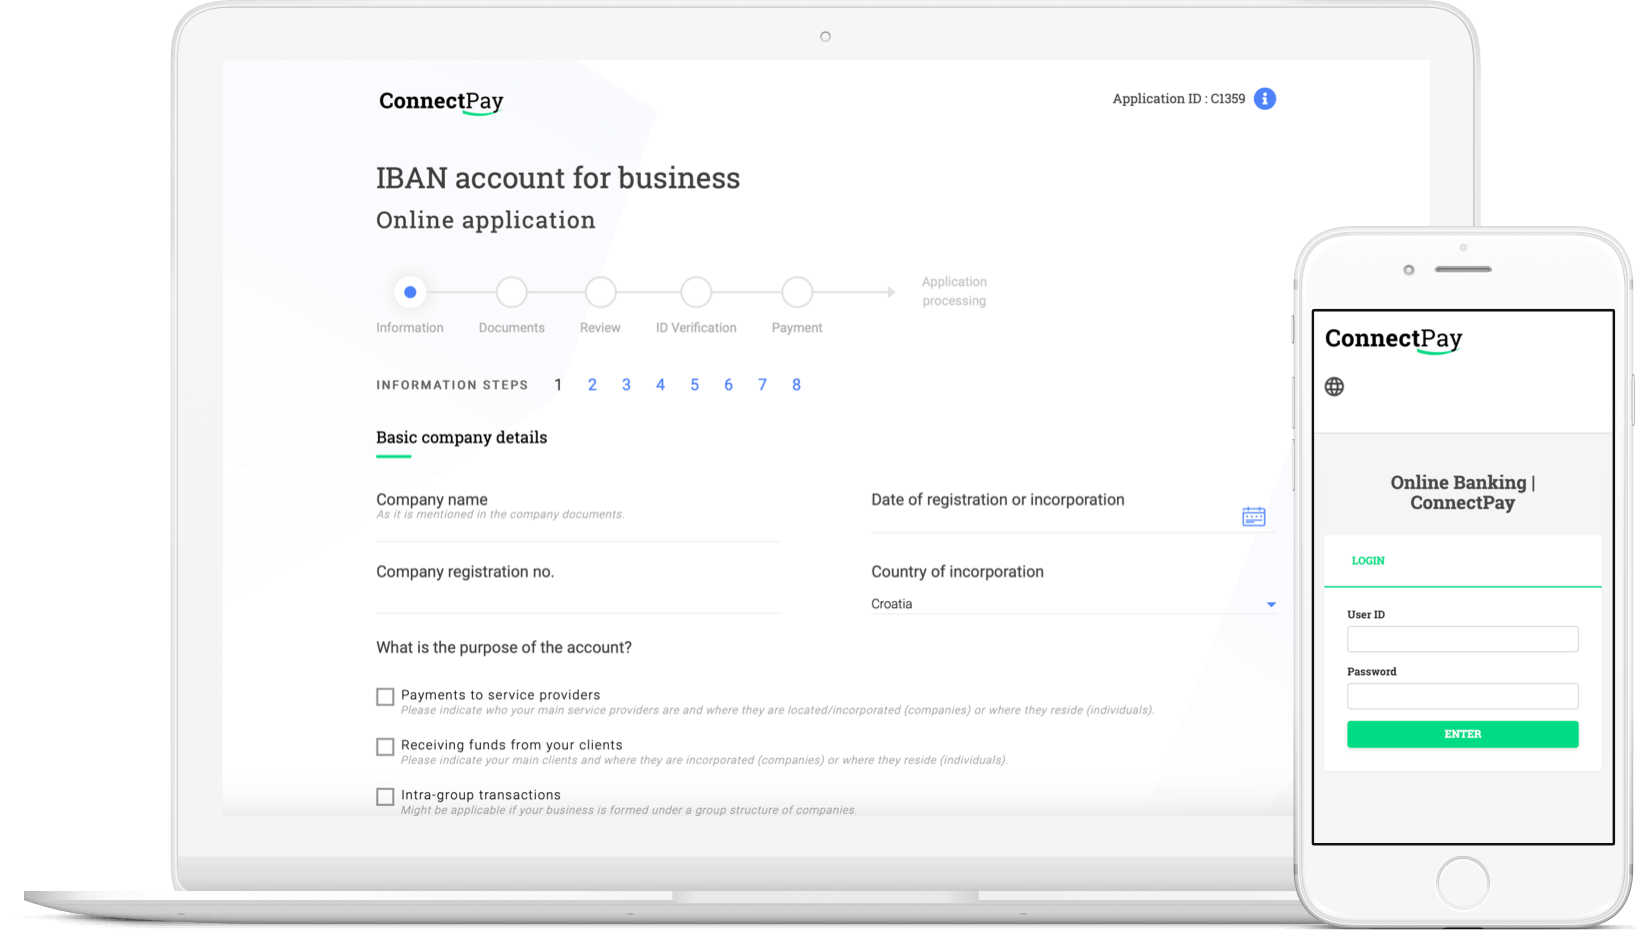This screenshot has height=930, width=1638.
Task: Tick the Intra-group transactions checkbox
Action: (385, 796)
